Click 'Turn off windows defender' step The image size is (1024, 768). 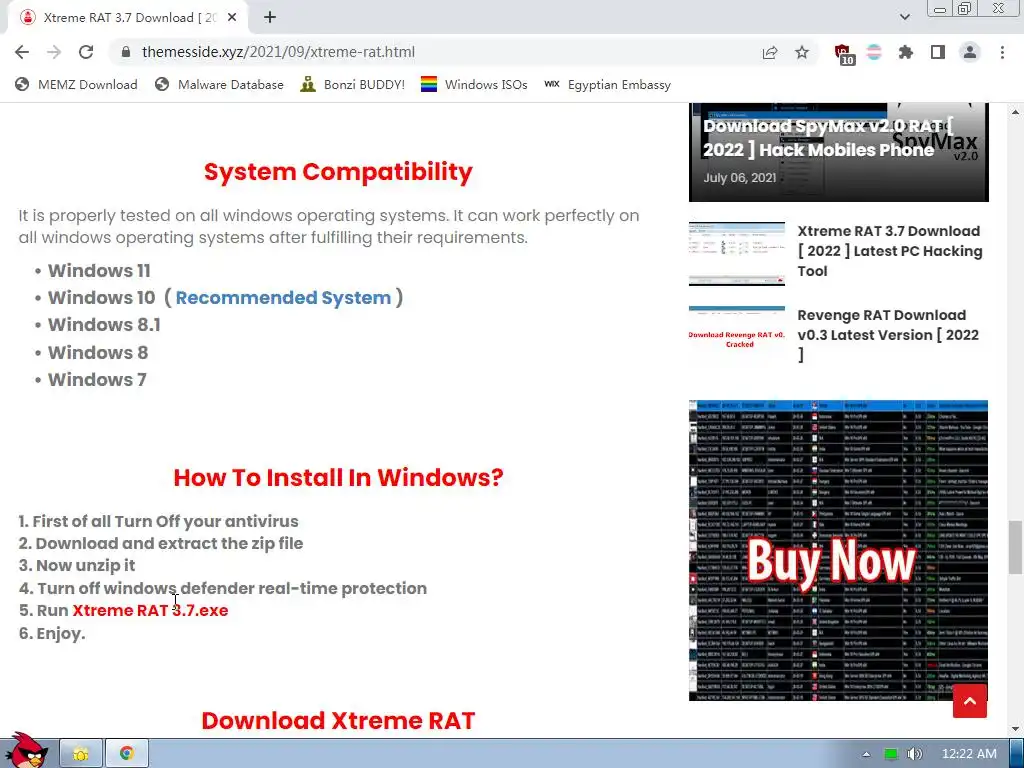(x=223, y=588)
